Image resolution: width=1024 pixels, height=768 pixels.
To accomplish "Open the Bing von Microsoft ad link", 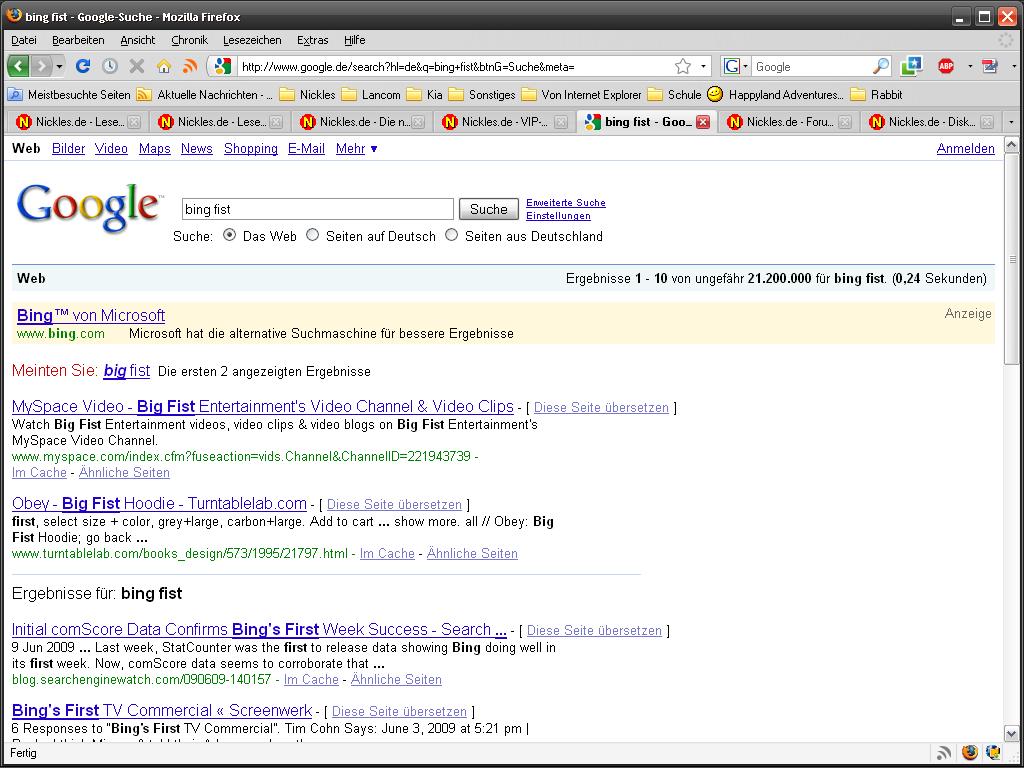I will pos(91,315).
